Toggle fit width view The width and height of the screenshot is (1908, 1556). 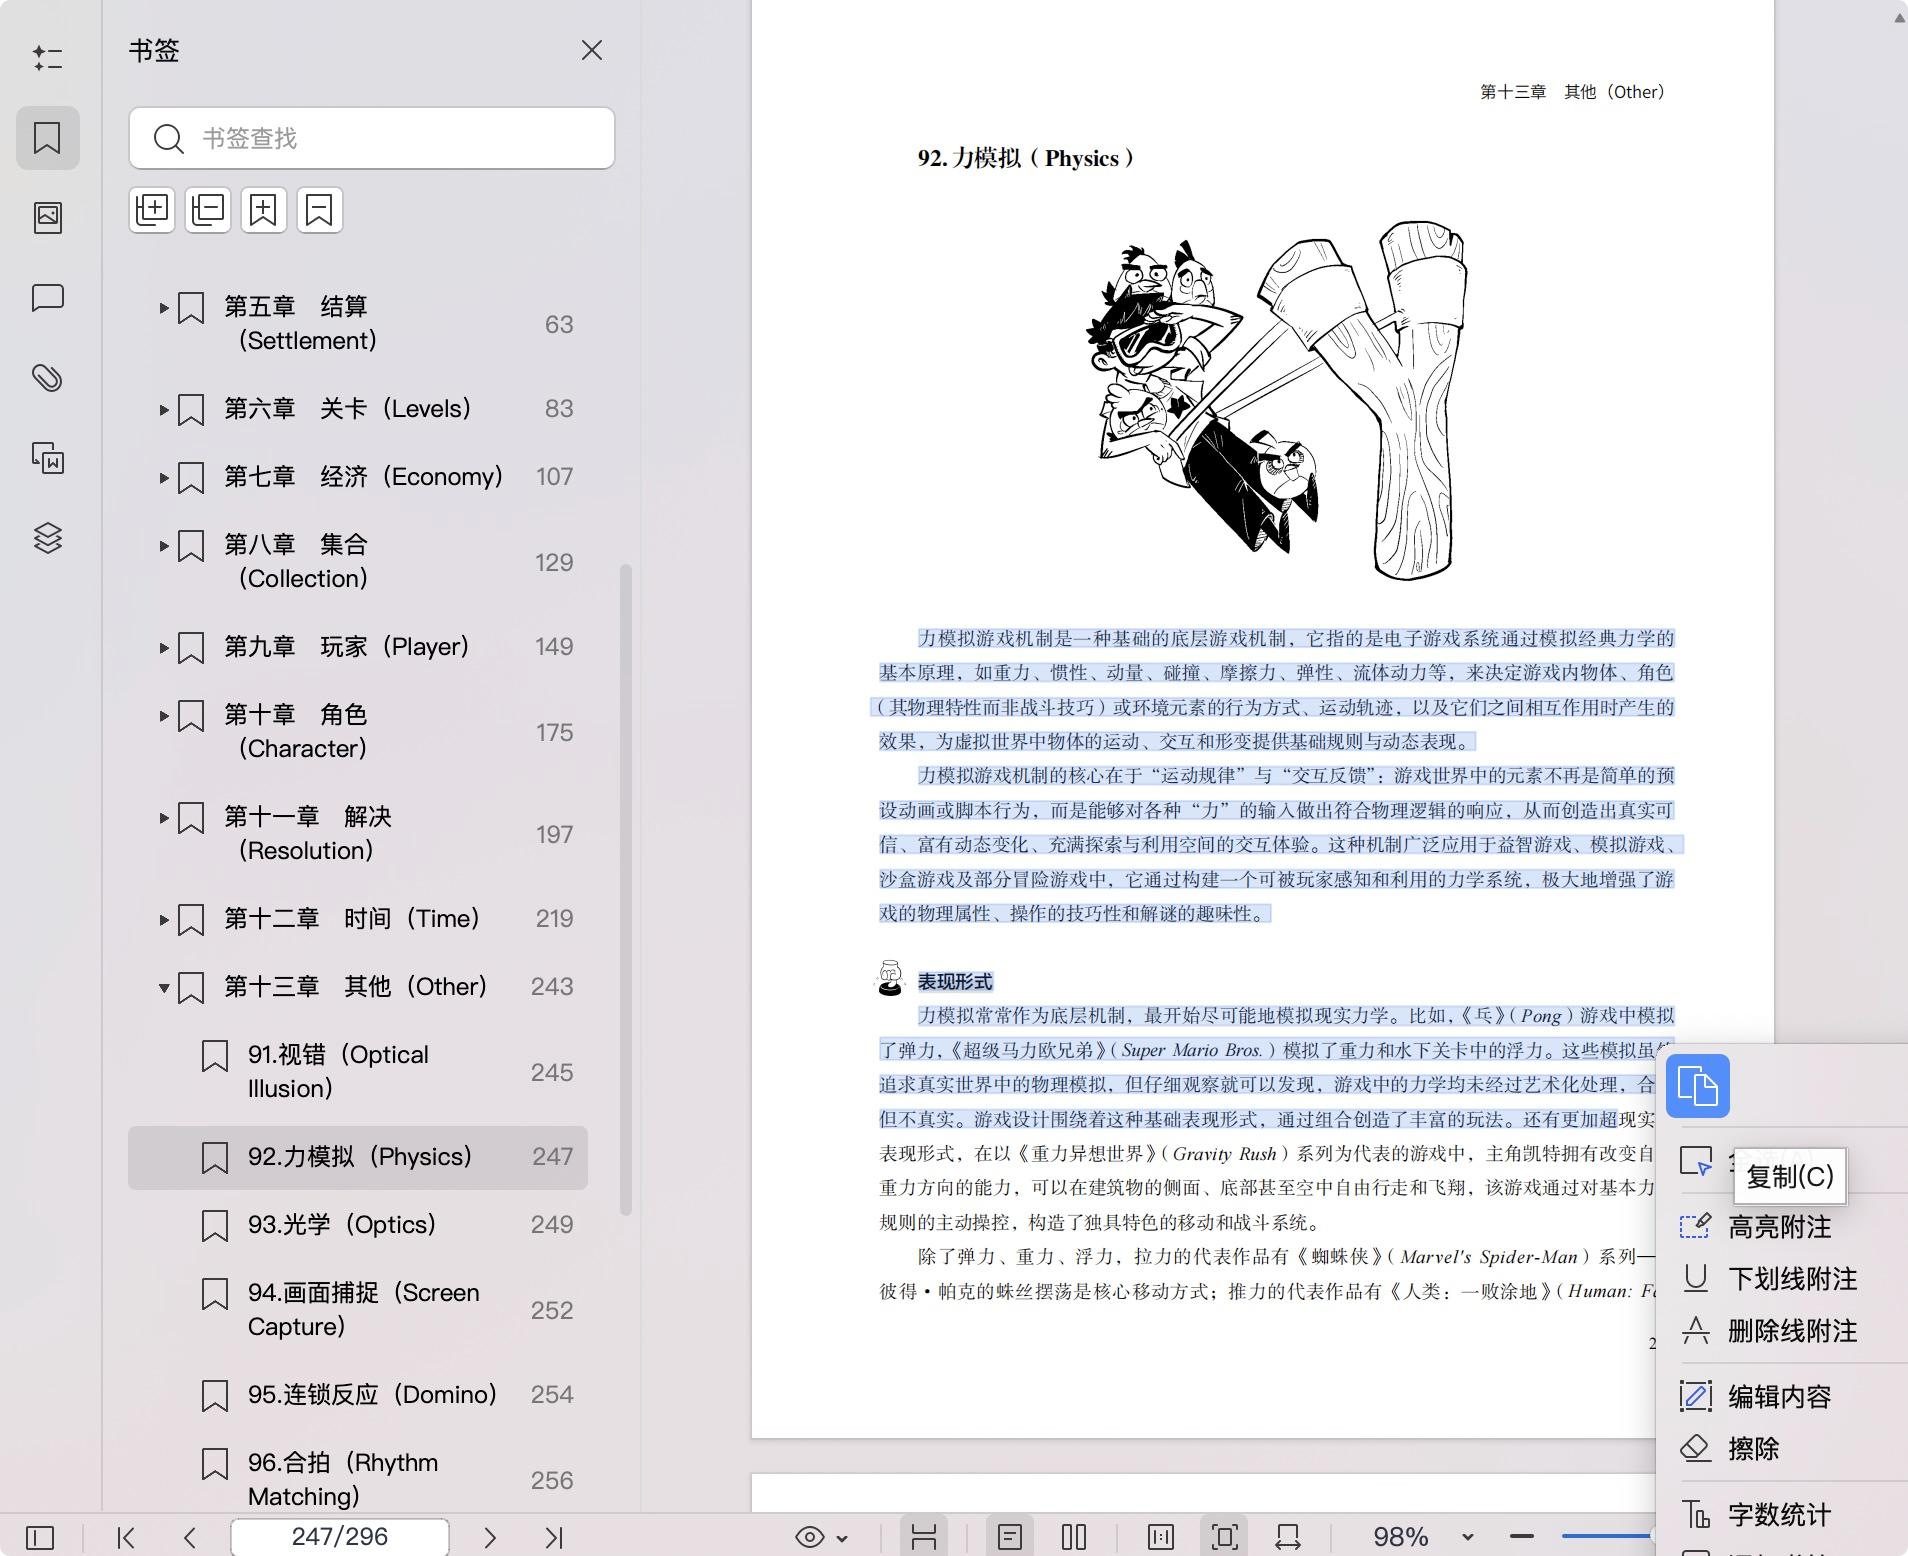click(x=1289, y=1537)
